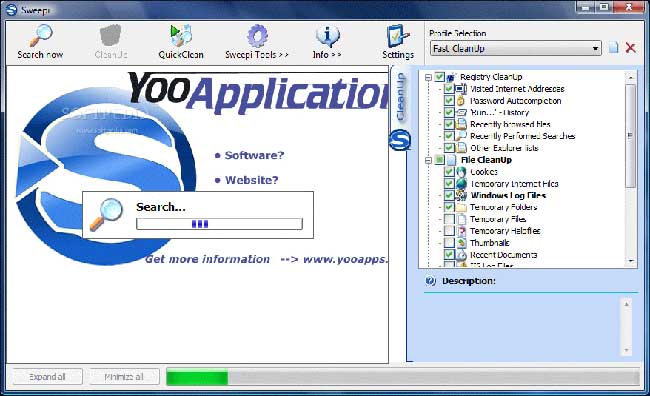
Task: Open www.yooapps link in banner
Action: click(345, 260)
